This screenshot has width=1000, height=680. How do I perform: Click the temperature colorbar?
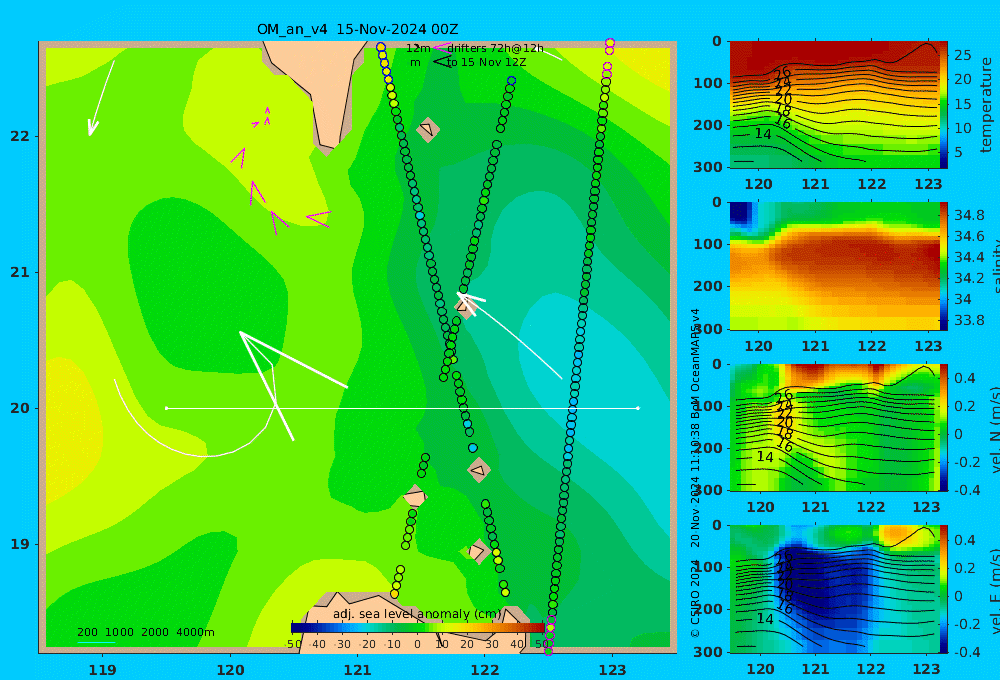coord(944,105)
